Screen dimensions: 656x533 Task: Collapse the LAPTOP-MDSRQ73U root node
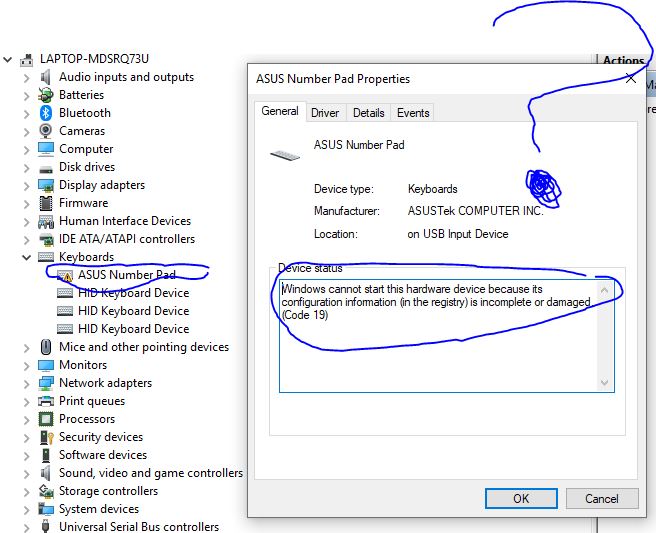coord(8,59)
